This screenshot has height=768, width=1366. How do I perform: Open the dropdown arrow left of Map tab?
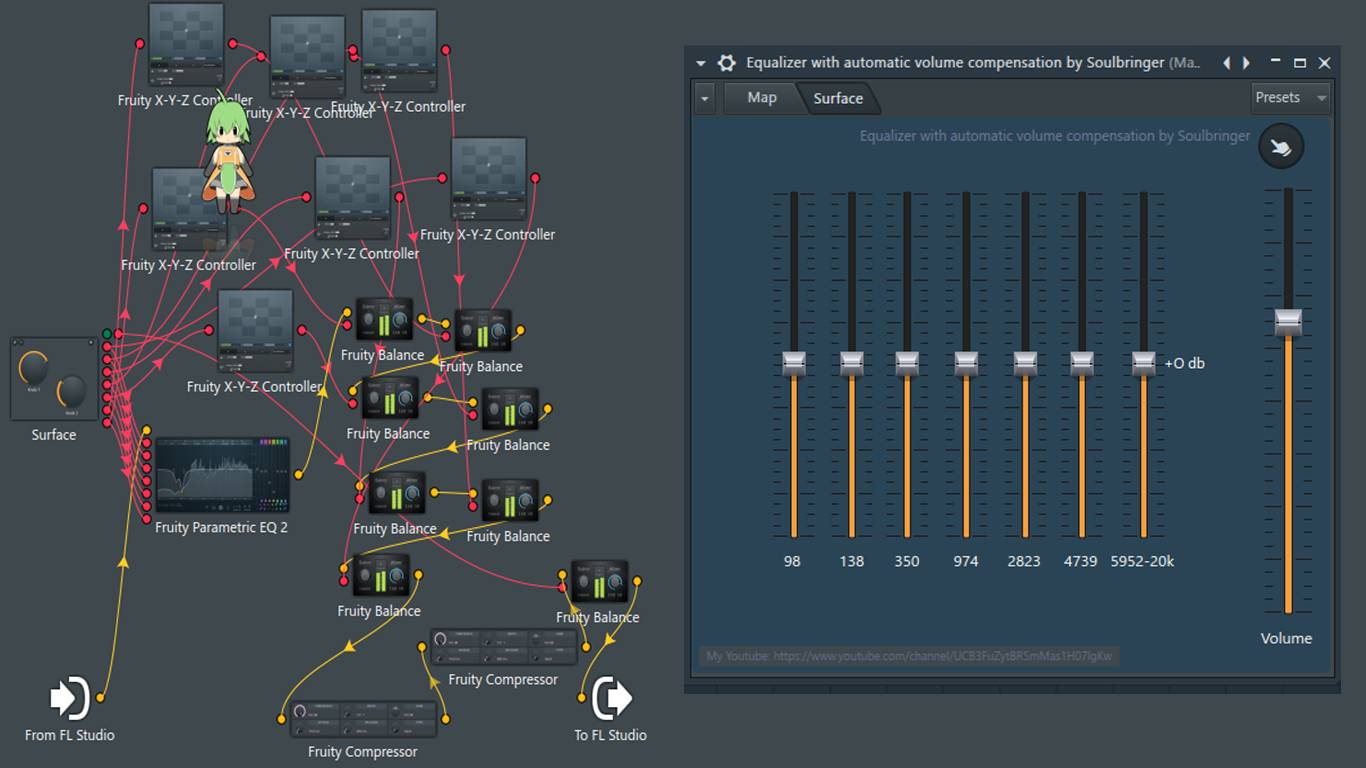click(705, 99)
